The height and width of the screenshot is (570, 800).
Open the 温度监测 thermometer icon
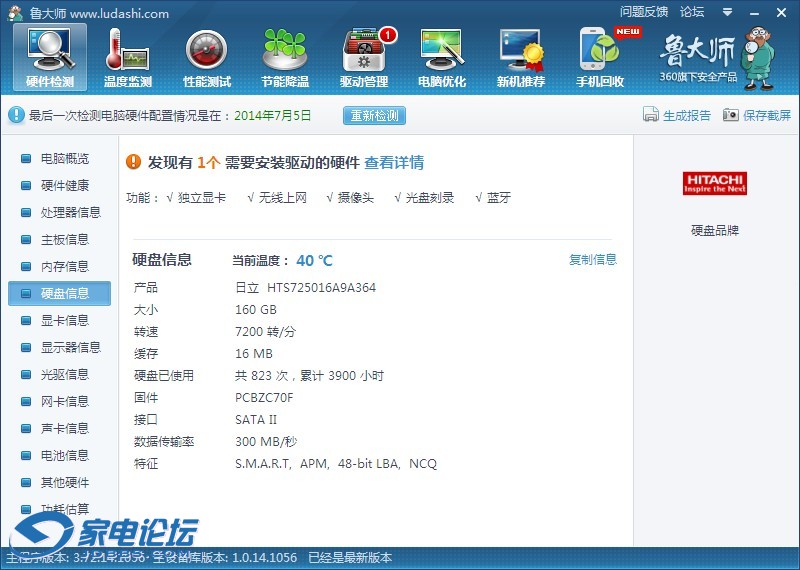127,56
